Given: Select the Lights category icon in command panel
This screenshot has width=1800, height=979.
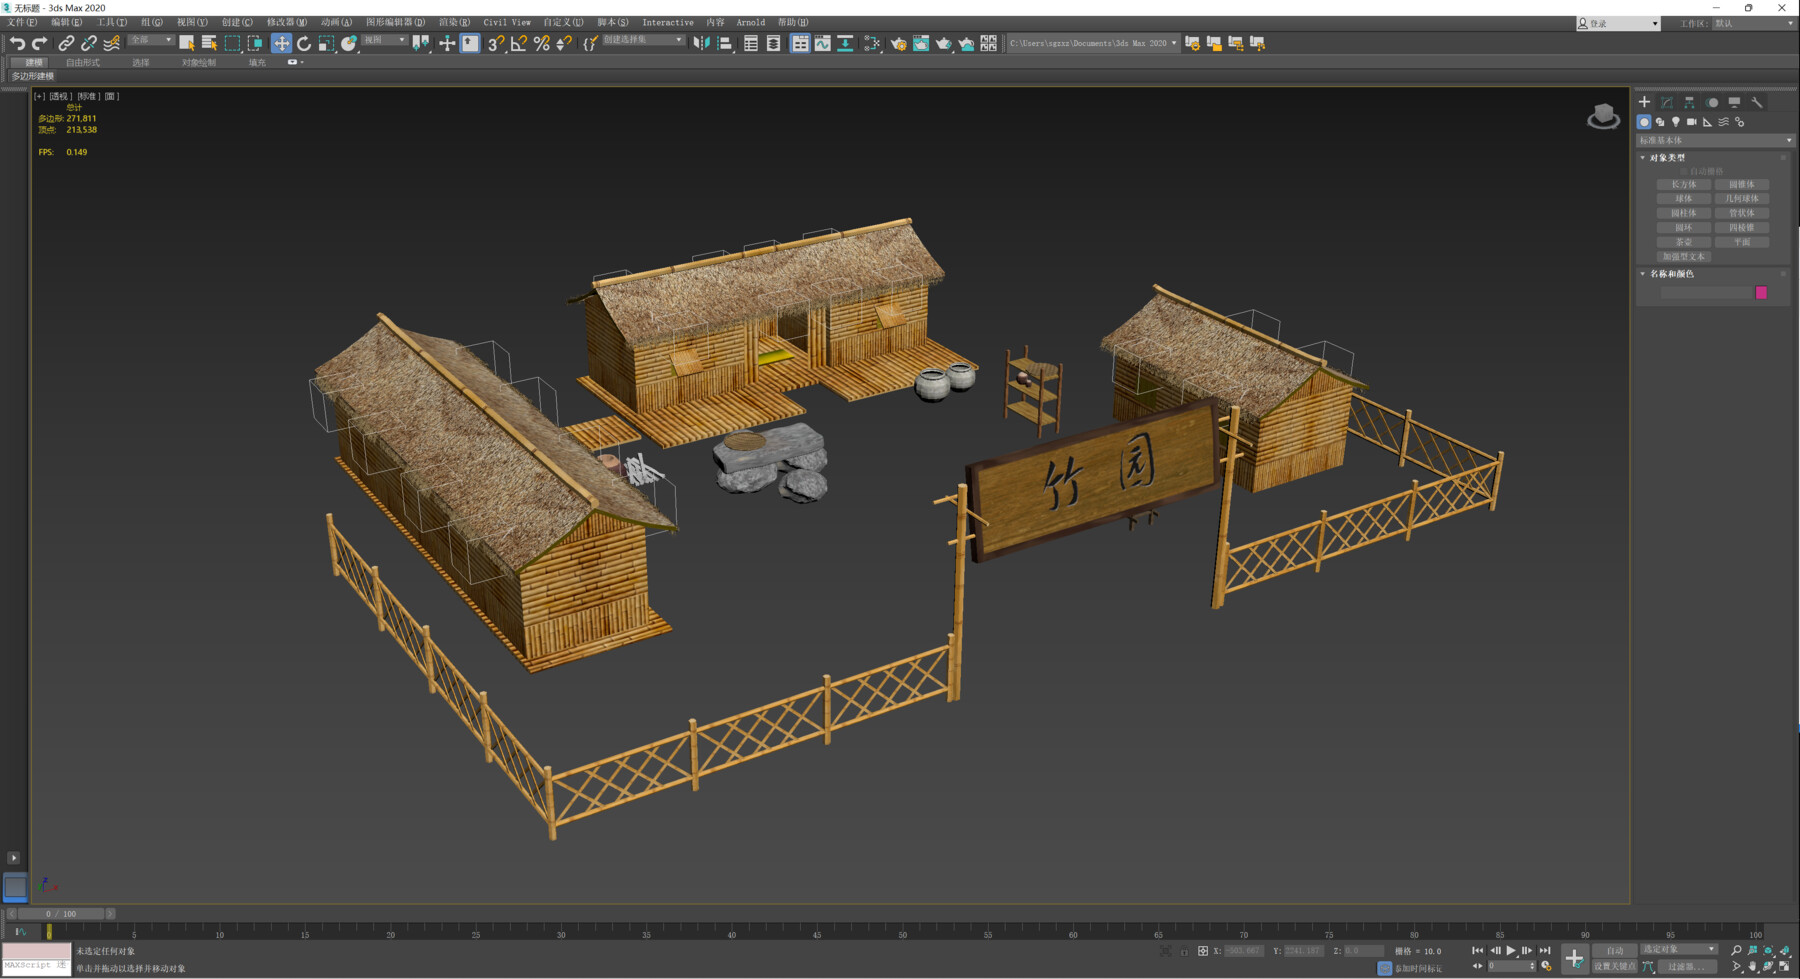Looking at the screenshot, I should pos(1676,122).
